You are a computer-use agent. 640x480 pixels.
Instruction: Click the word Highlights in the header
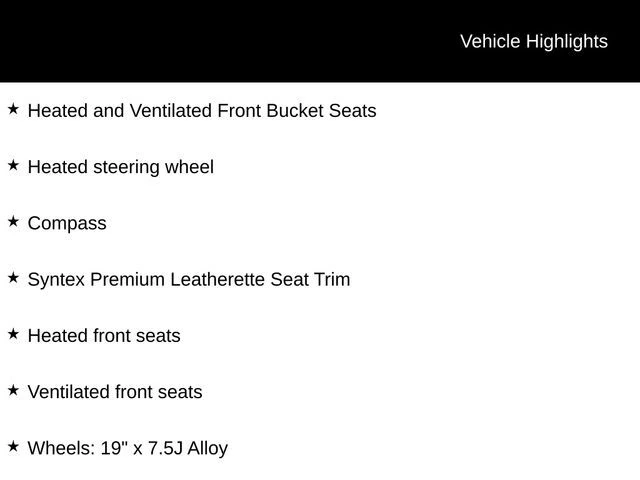pos(567,41)
